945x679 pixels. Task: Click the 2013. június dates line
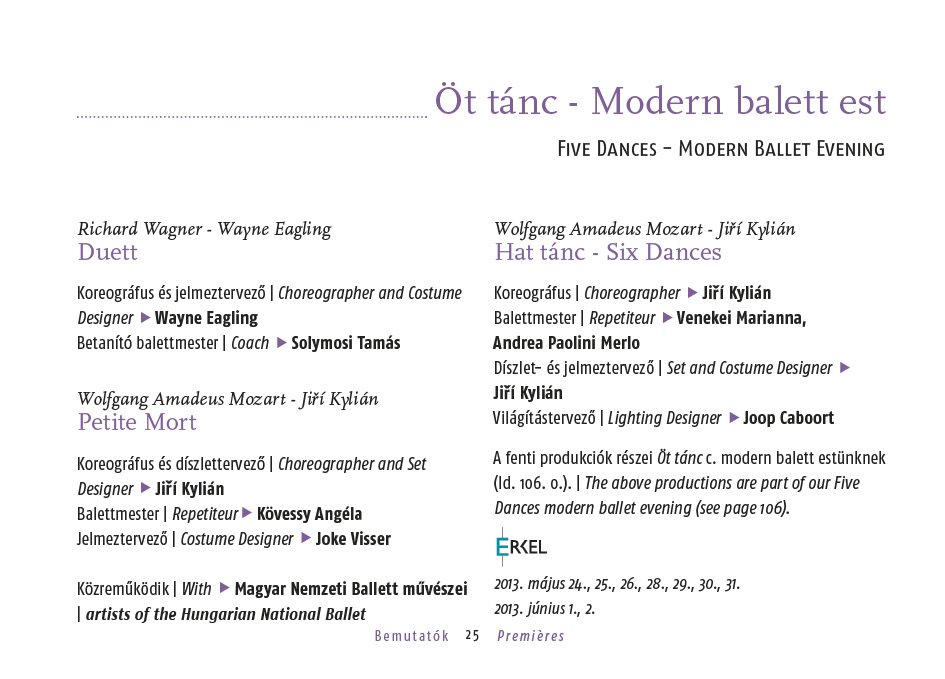click(x=544, y=609)
